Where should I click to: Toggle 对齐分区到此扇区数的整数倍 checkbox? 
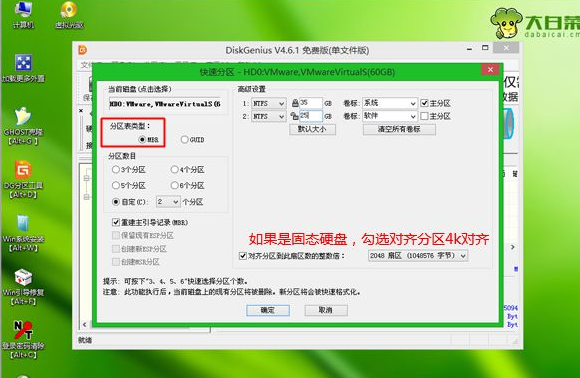[243, 256]
